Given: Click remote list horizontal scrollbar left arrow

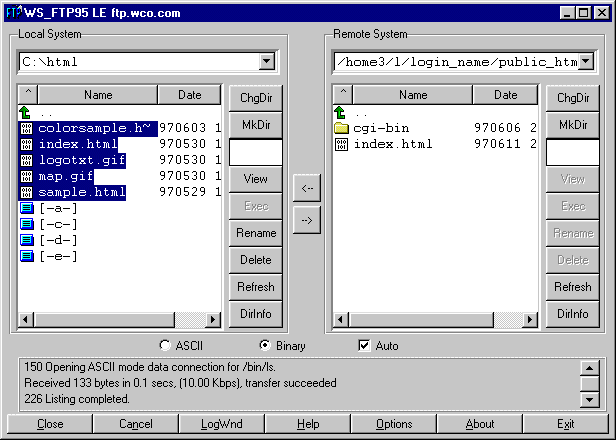Looking at the screenshot, I should pyautogui.click(x=341, y=319).
